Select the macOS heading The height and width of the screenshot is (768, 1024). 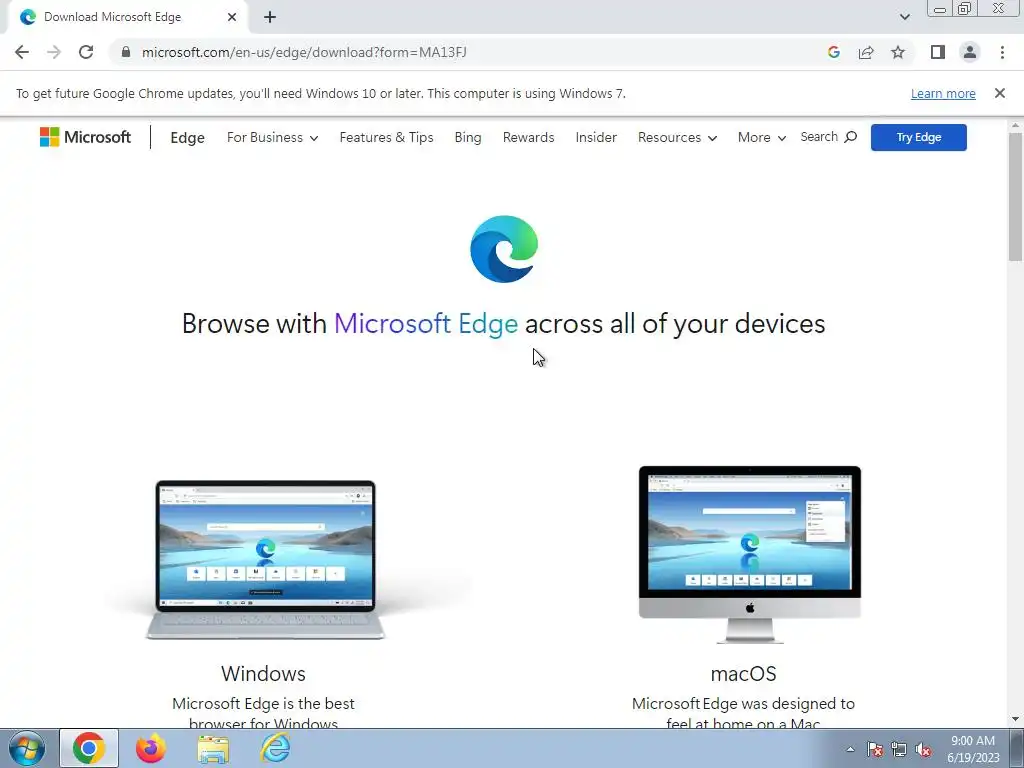pos(743,673)
